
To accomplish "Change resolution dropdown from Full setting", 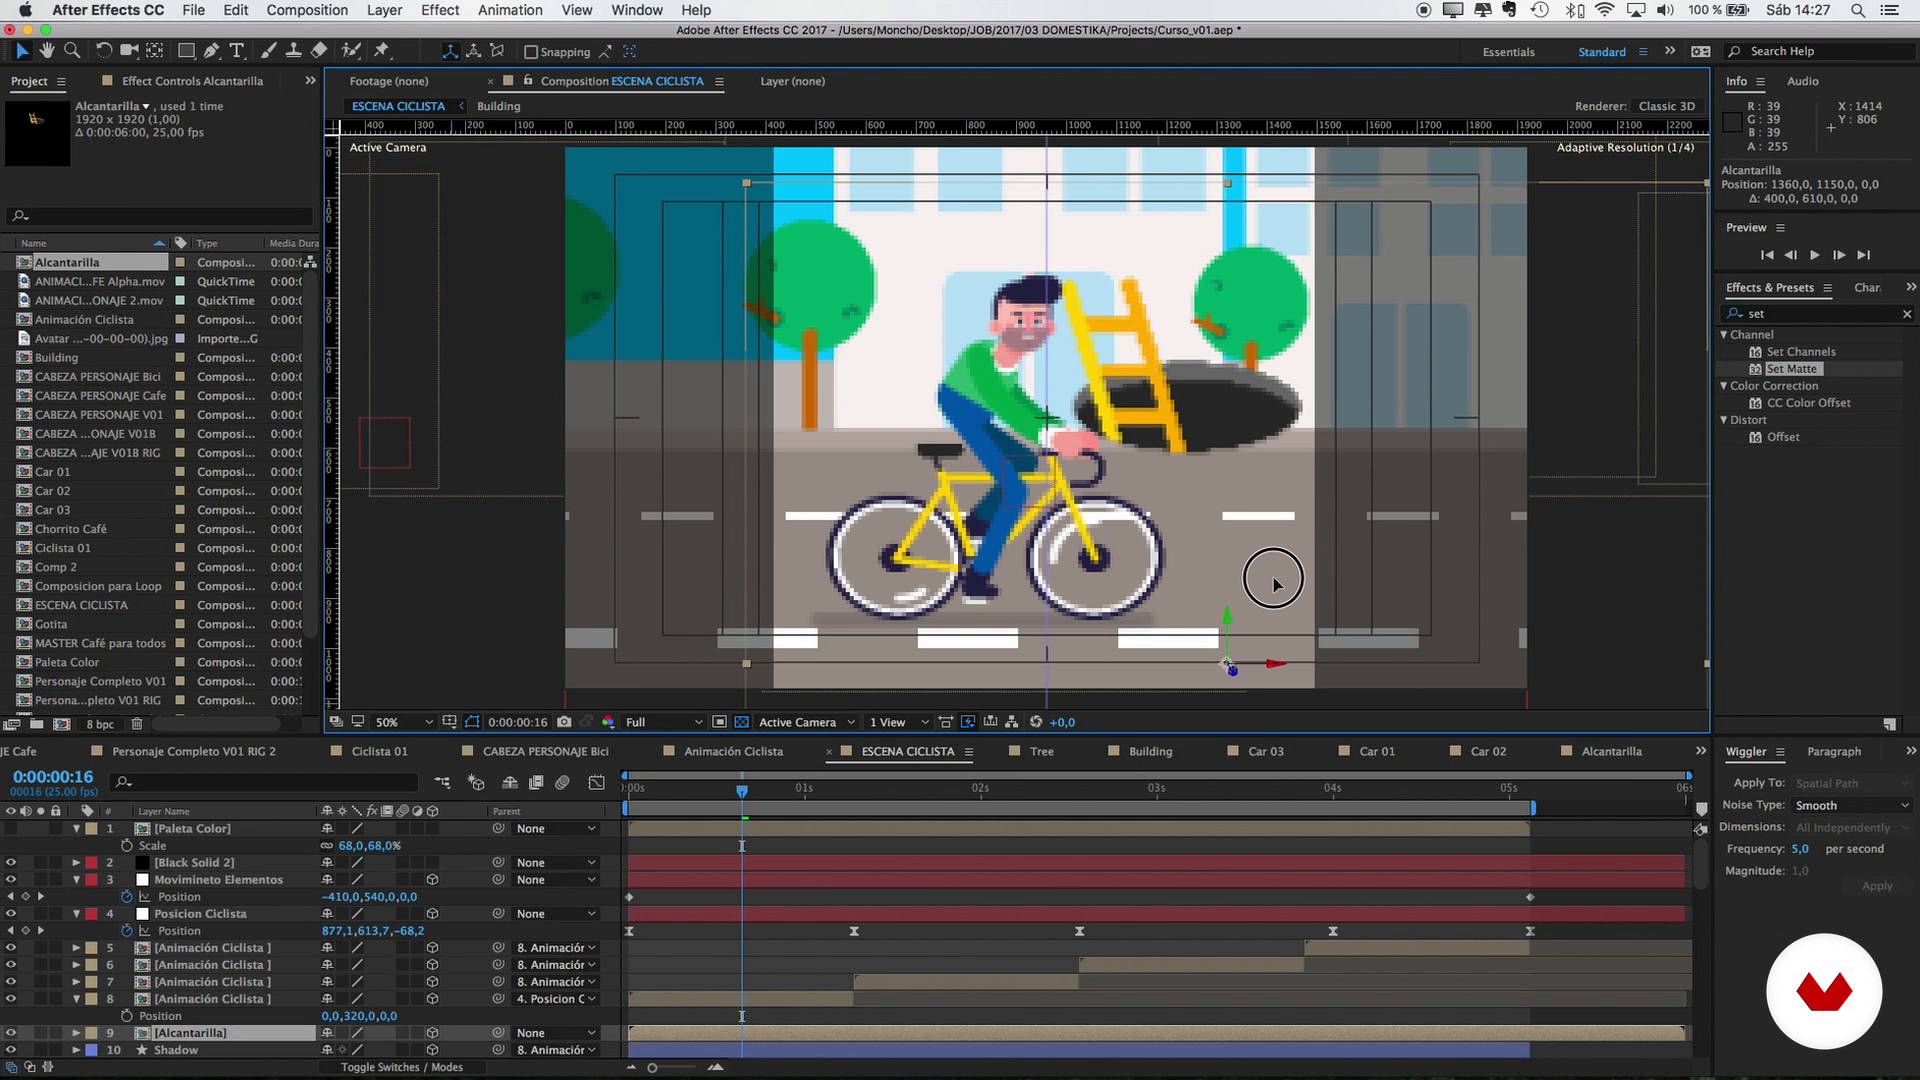I will (x=659, y=721).
